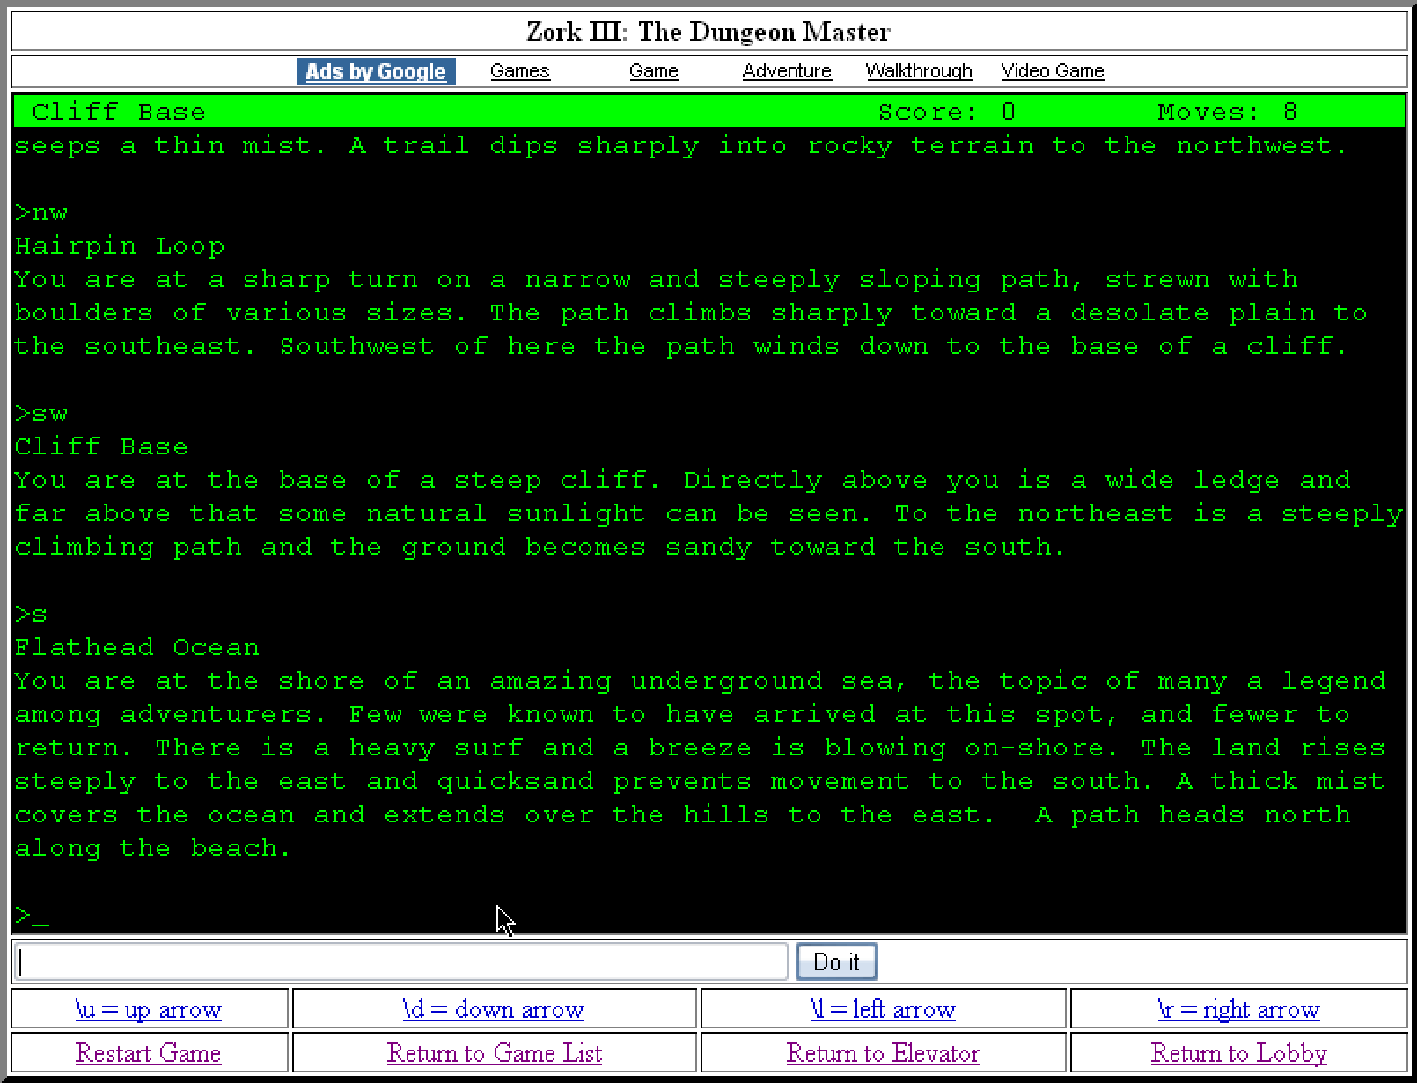Focus the command text input field
The image size is (1417, 1083).
point(402,962)
